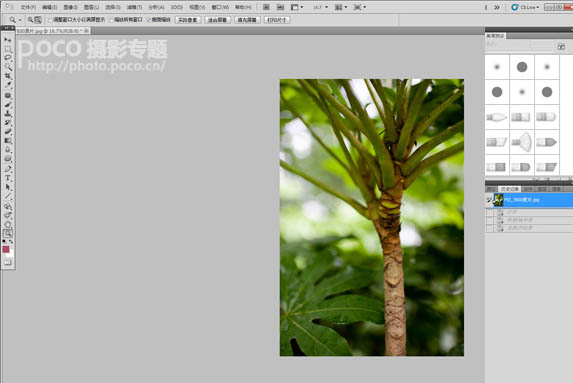This screenshot has height=383, width=573.
Task: Open the 3D menu
Action: point(177,7)
